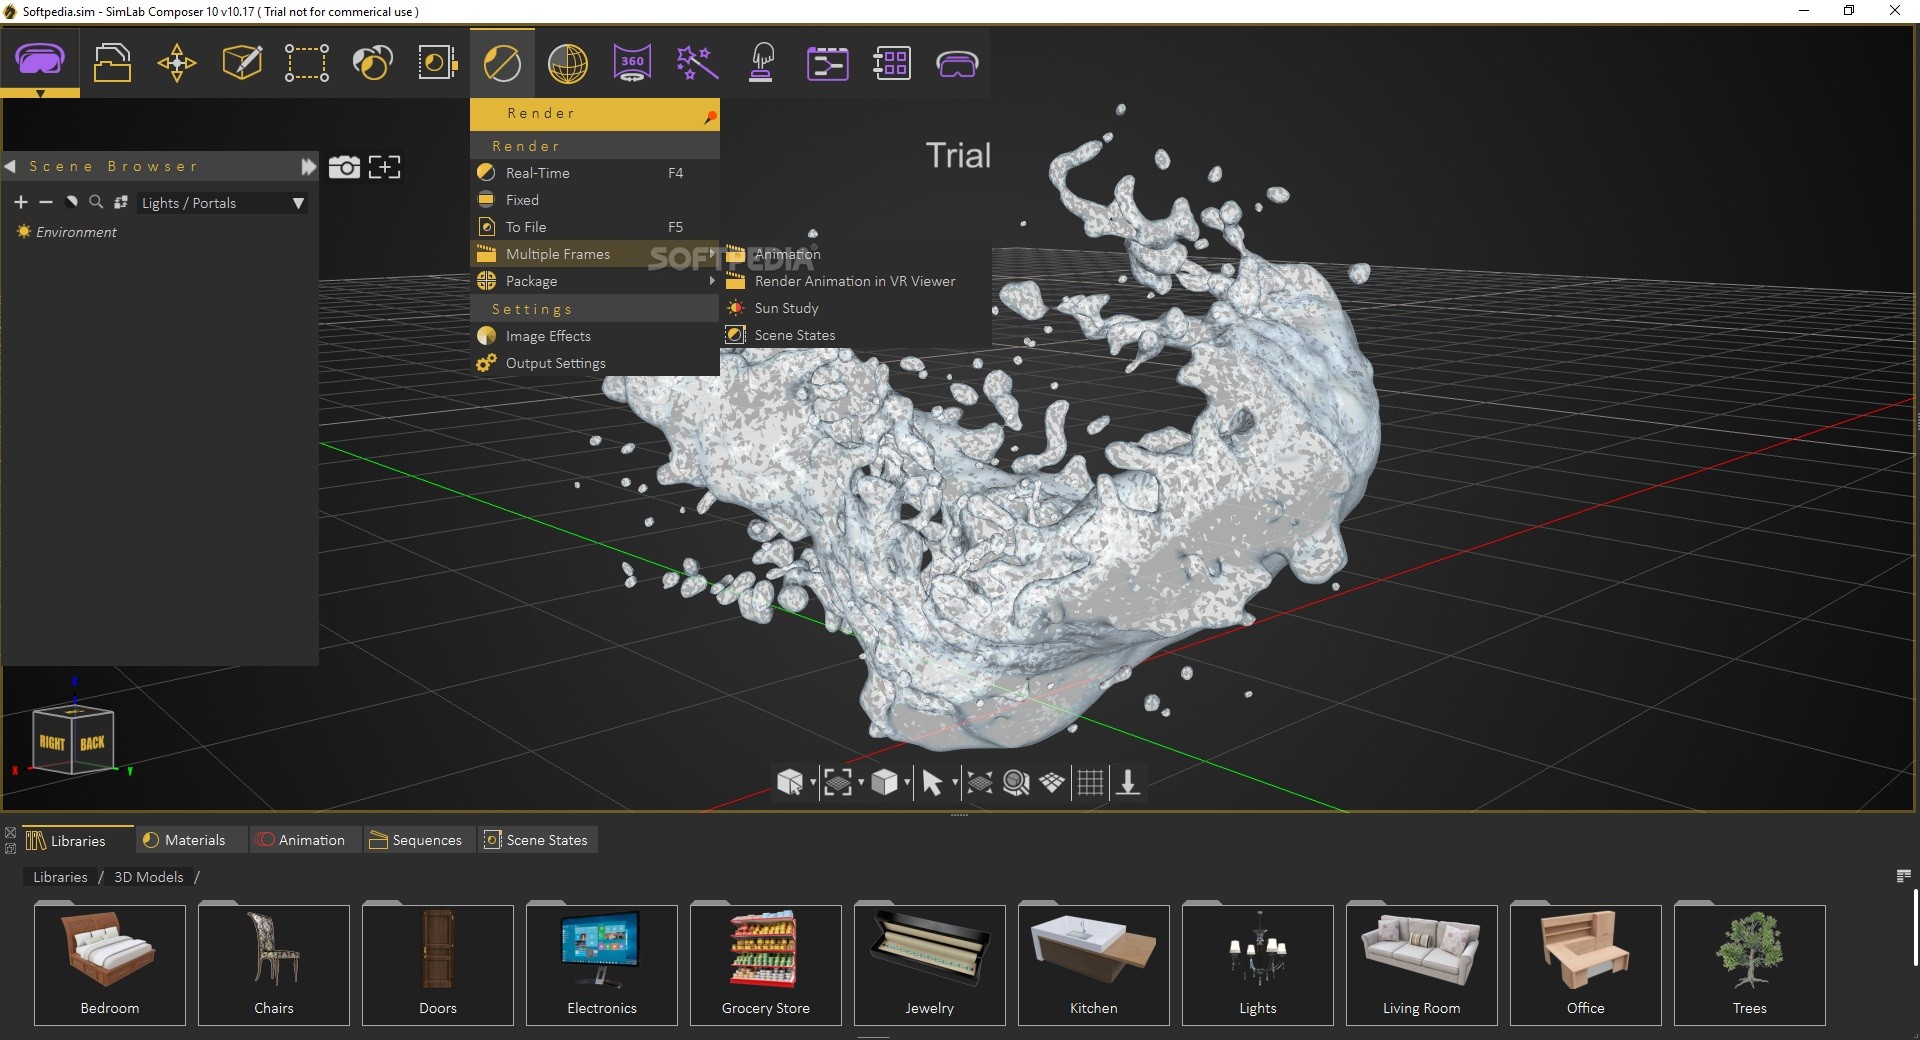1920x1040 pixels.
Task: Open the cube-with-pencil geometry editing tool
Action: 242,62
